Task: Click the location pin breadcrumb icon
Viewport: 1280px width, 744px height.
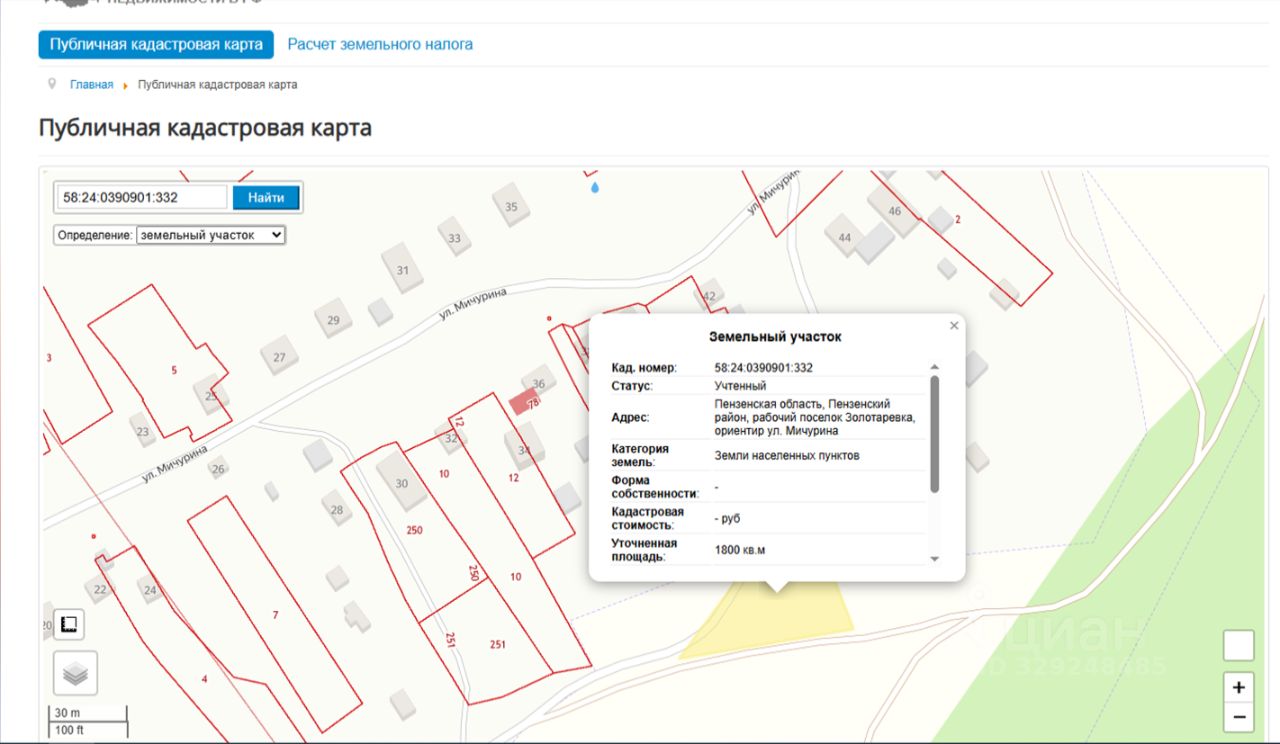Action: 52,84
